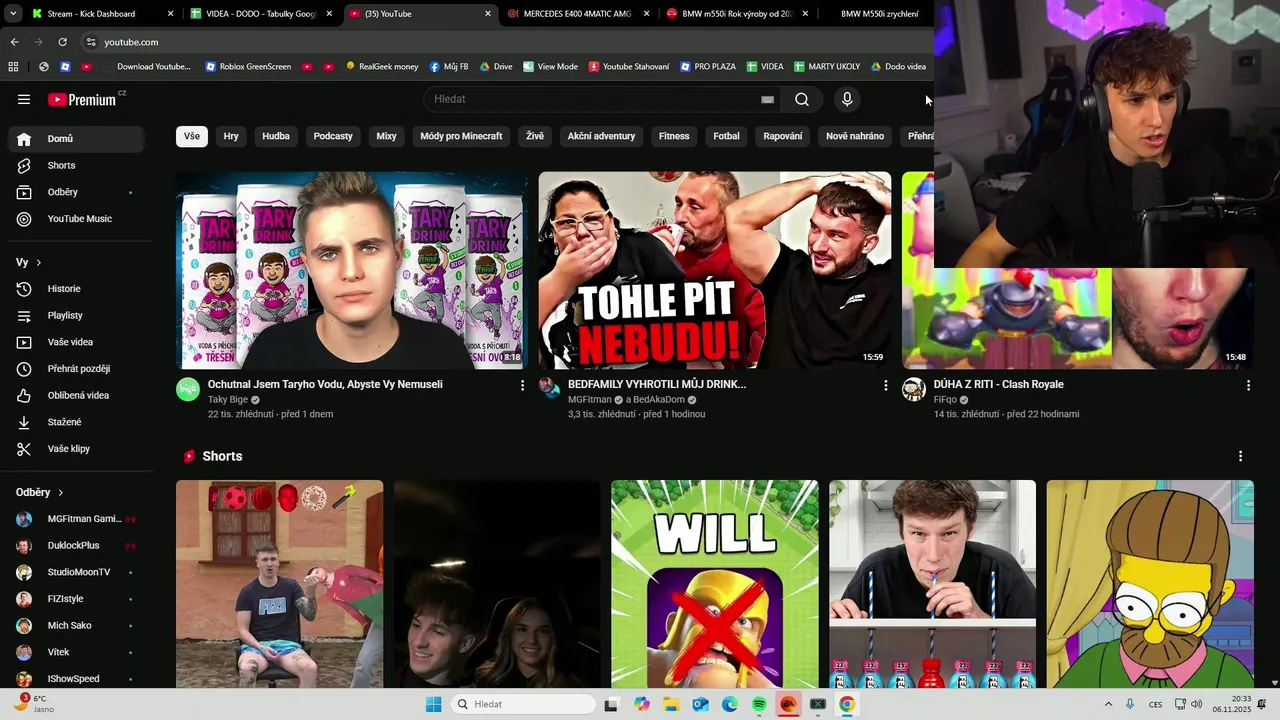Open the Taky Bige channel avatar
This screenshot has width=1280, height=720.
point(188,390)
